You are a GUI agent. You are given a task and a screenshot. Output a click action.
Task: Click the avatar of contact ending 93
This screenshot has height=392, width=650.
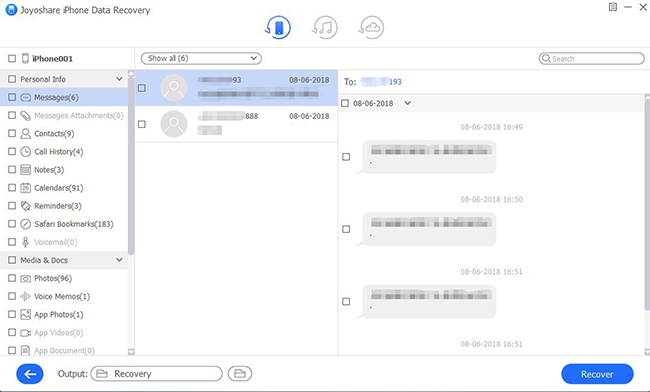point(174,88)
